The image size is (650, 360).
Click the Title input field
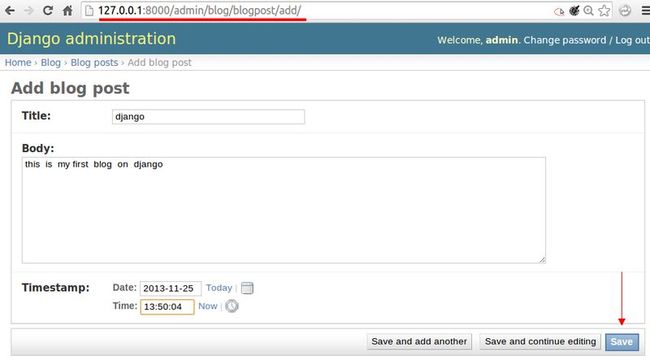[209, 117]
